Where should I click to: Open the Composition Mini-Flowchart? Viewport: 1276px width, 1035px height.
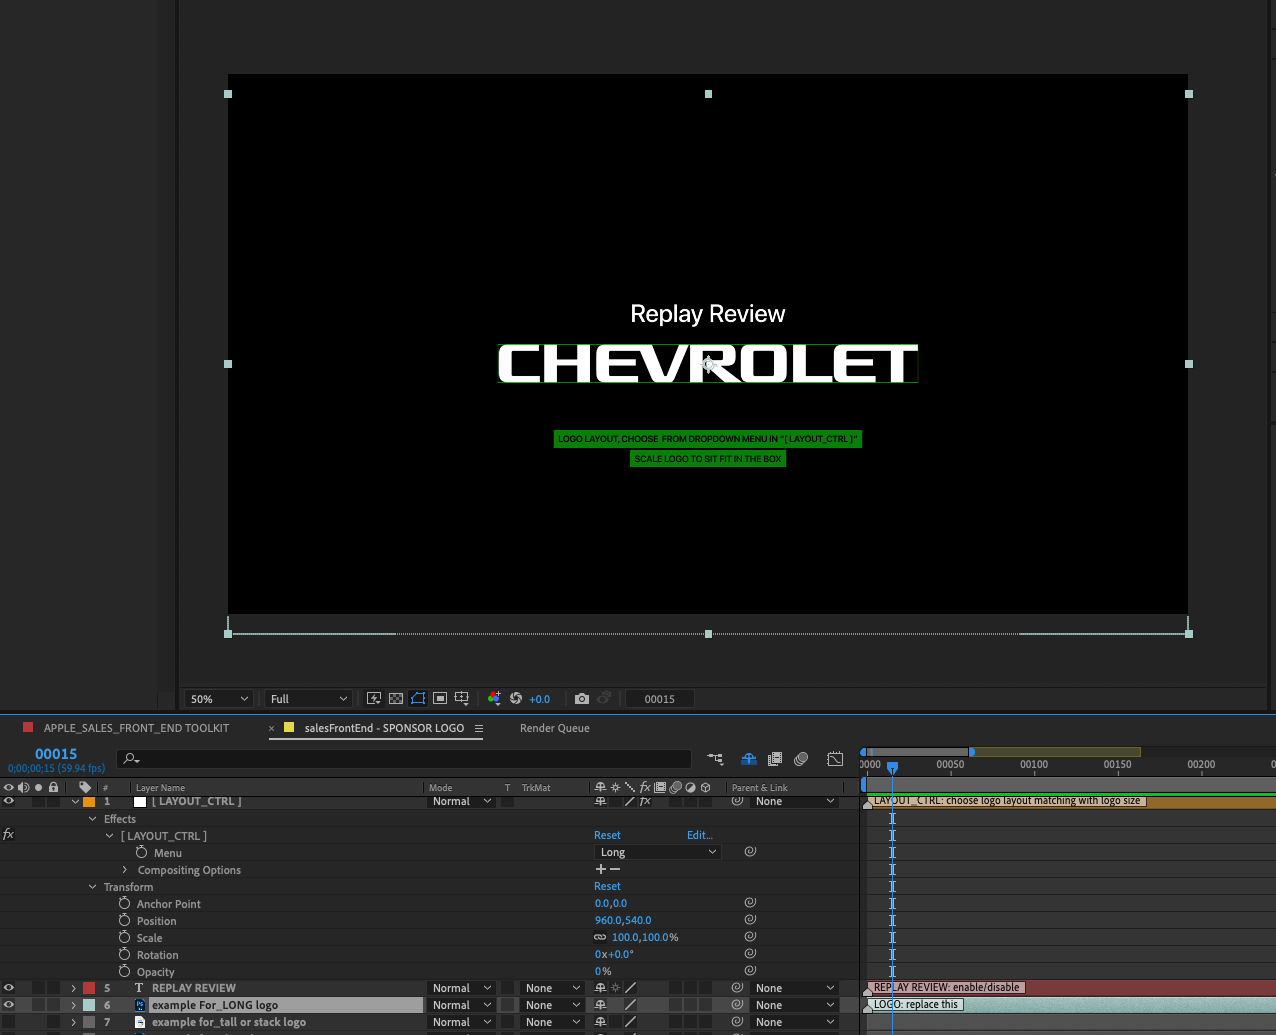coord(715,759)
